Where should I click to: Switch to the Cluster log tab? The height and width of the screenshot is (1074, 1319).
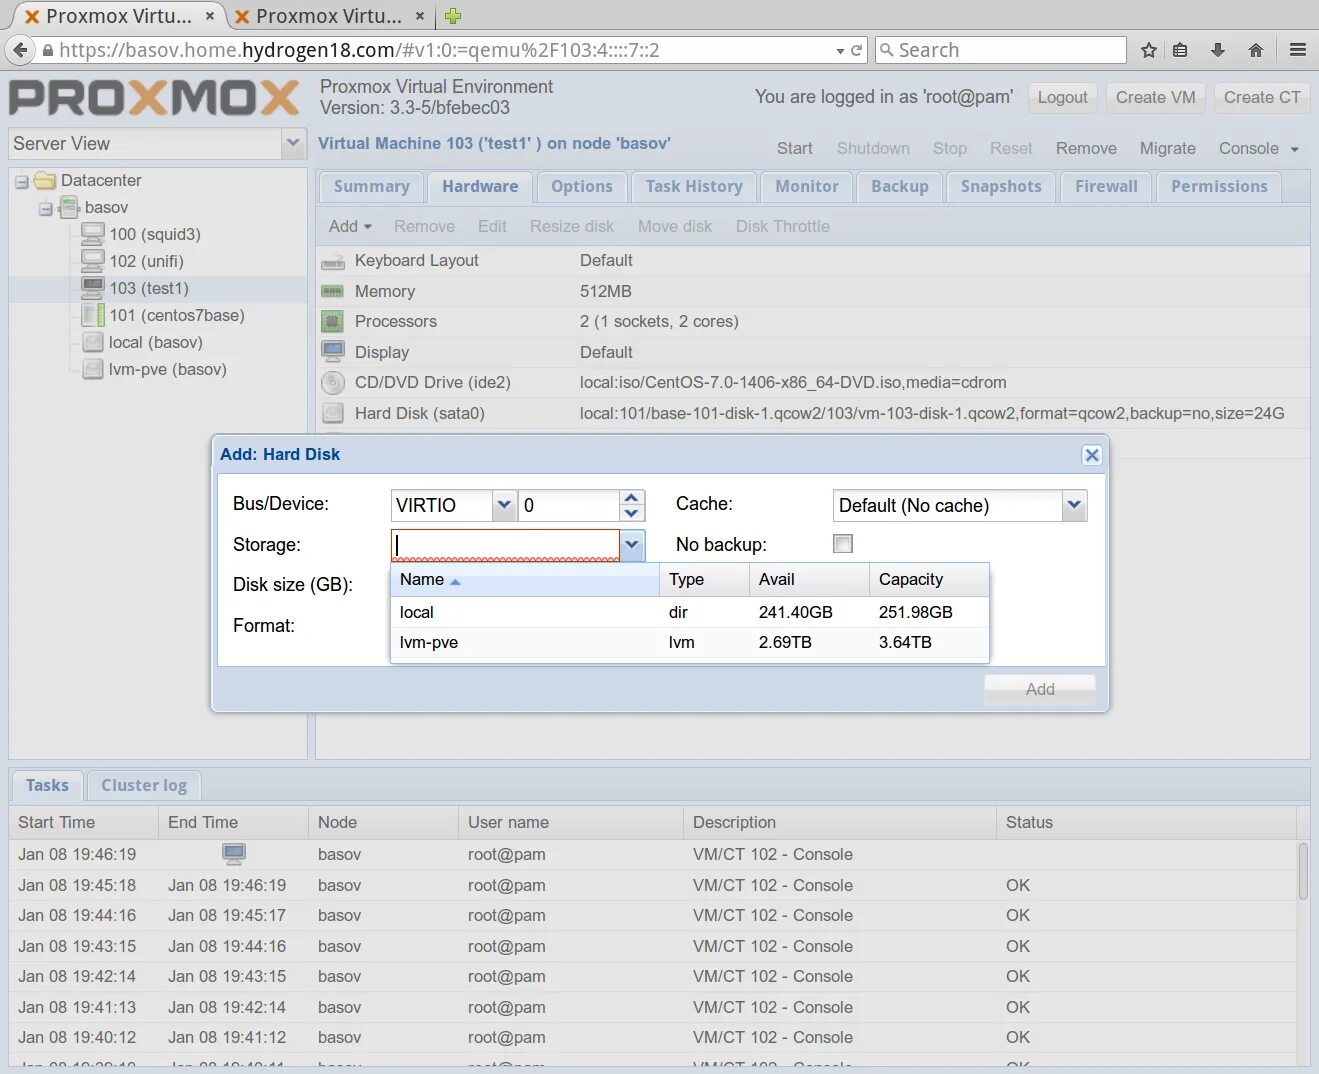tap(144, 786)
